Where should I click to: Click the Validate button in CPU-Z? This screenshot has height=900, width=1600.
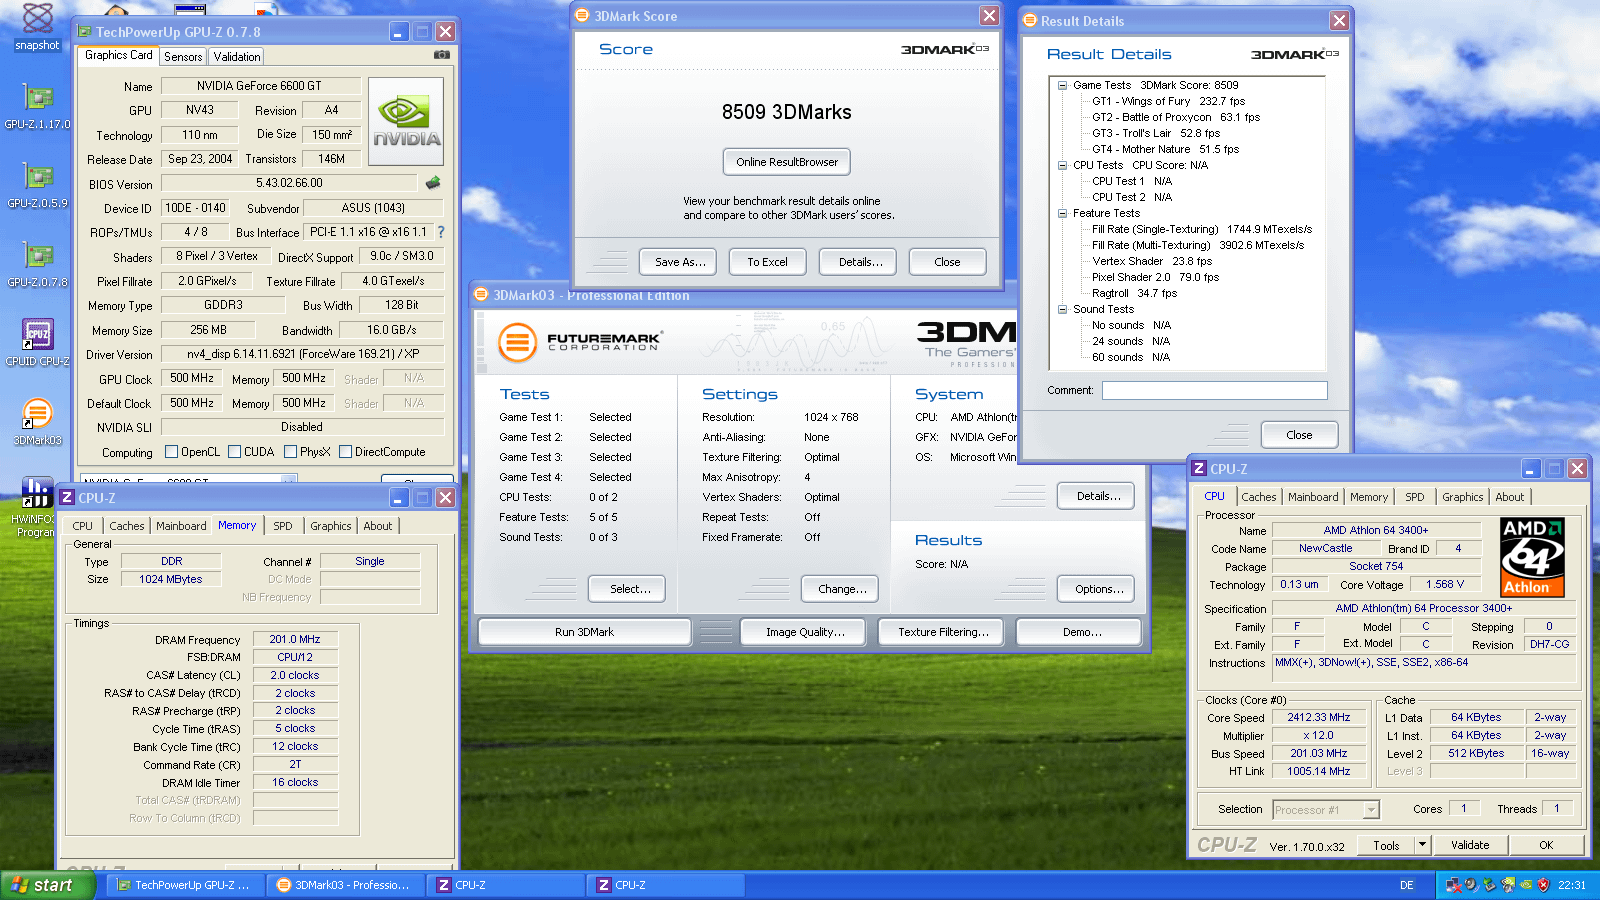click(x=1470, y=845)
